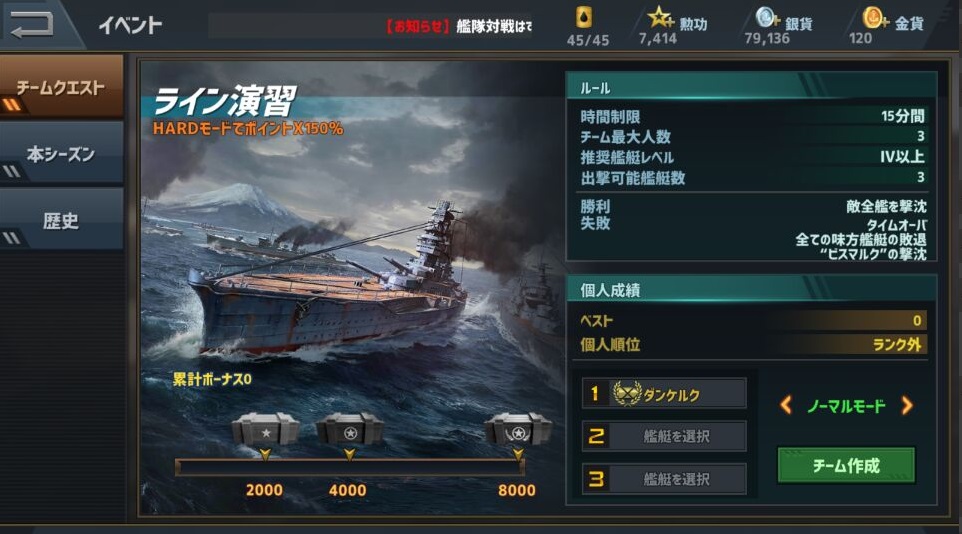Select ship for slot 2 艦艇を選択
The height and width of the screenshot is (534, 962).
pyautogui.click(x=664, y=436)
